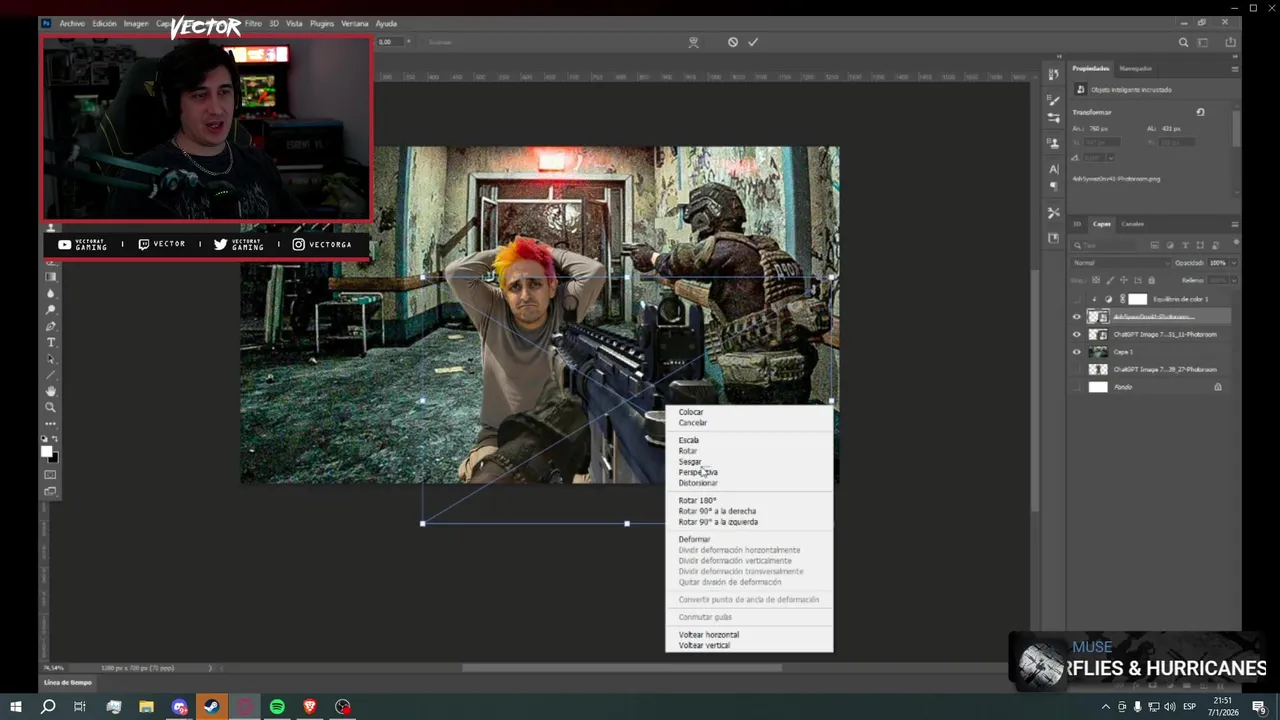Image resolution: width=1280 pixels, height=720 pixels.
Task: Open the Brushes panel icon
Action: point(1053,100)
